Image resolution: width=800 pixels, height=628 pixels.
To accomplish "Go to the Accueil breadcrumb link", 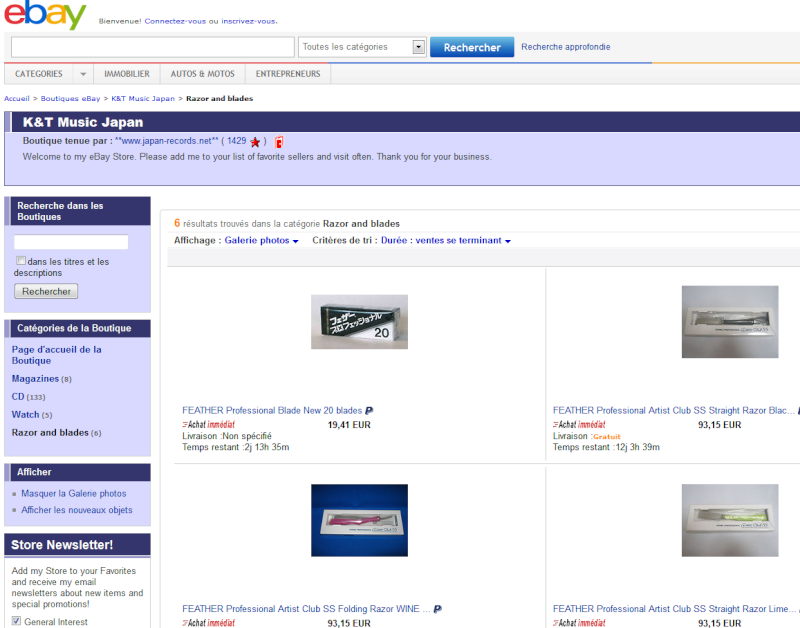I will click(17, 98).
